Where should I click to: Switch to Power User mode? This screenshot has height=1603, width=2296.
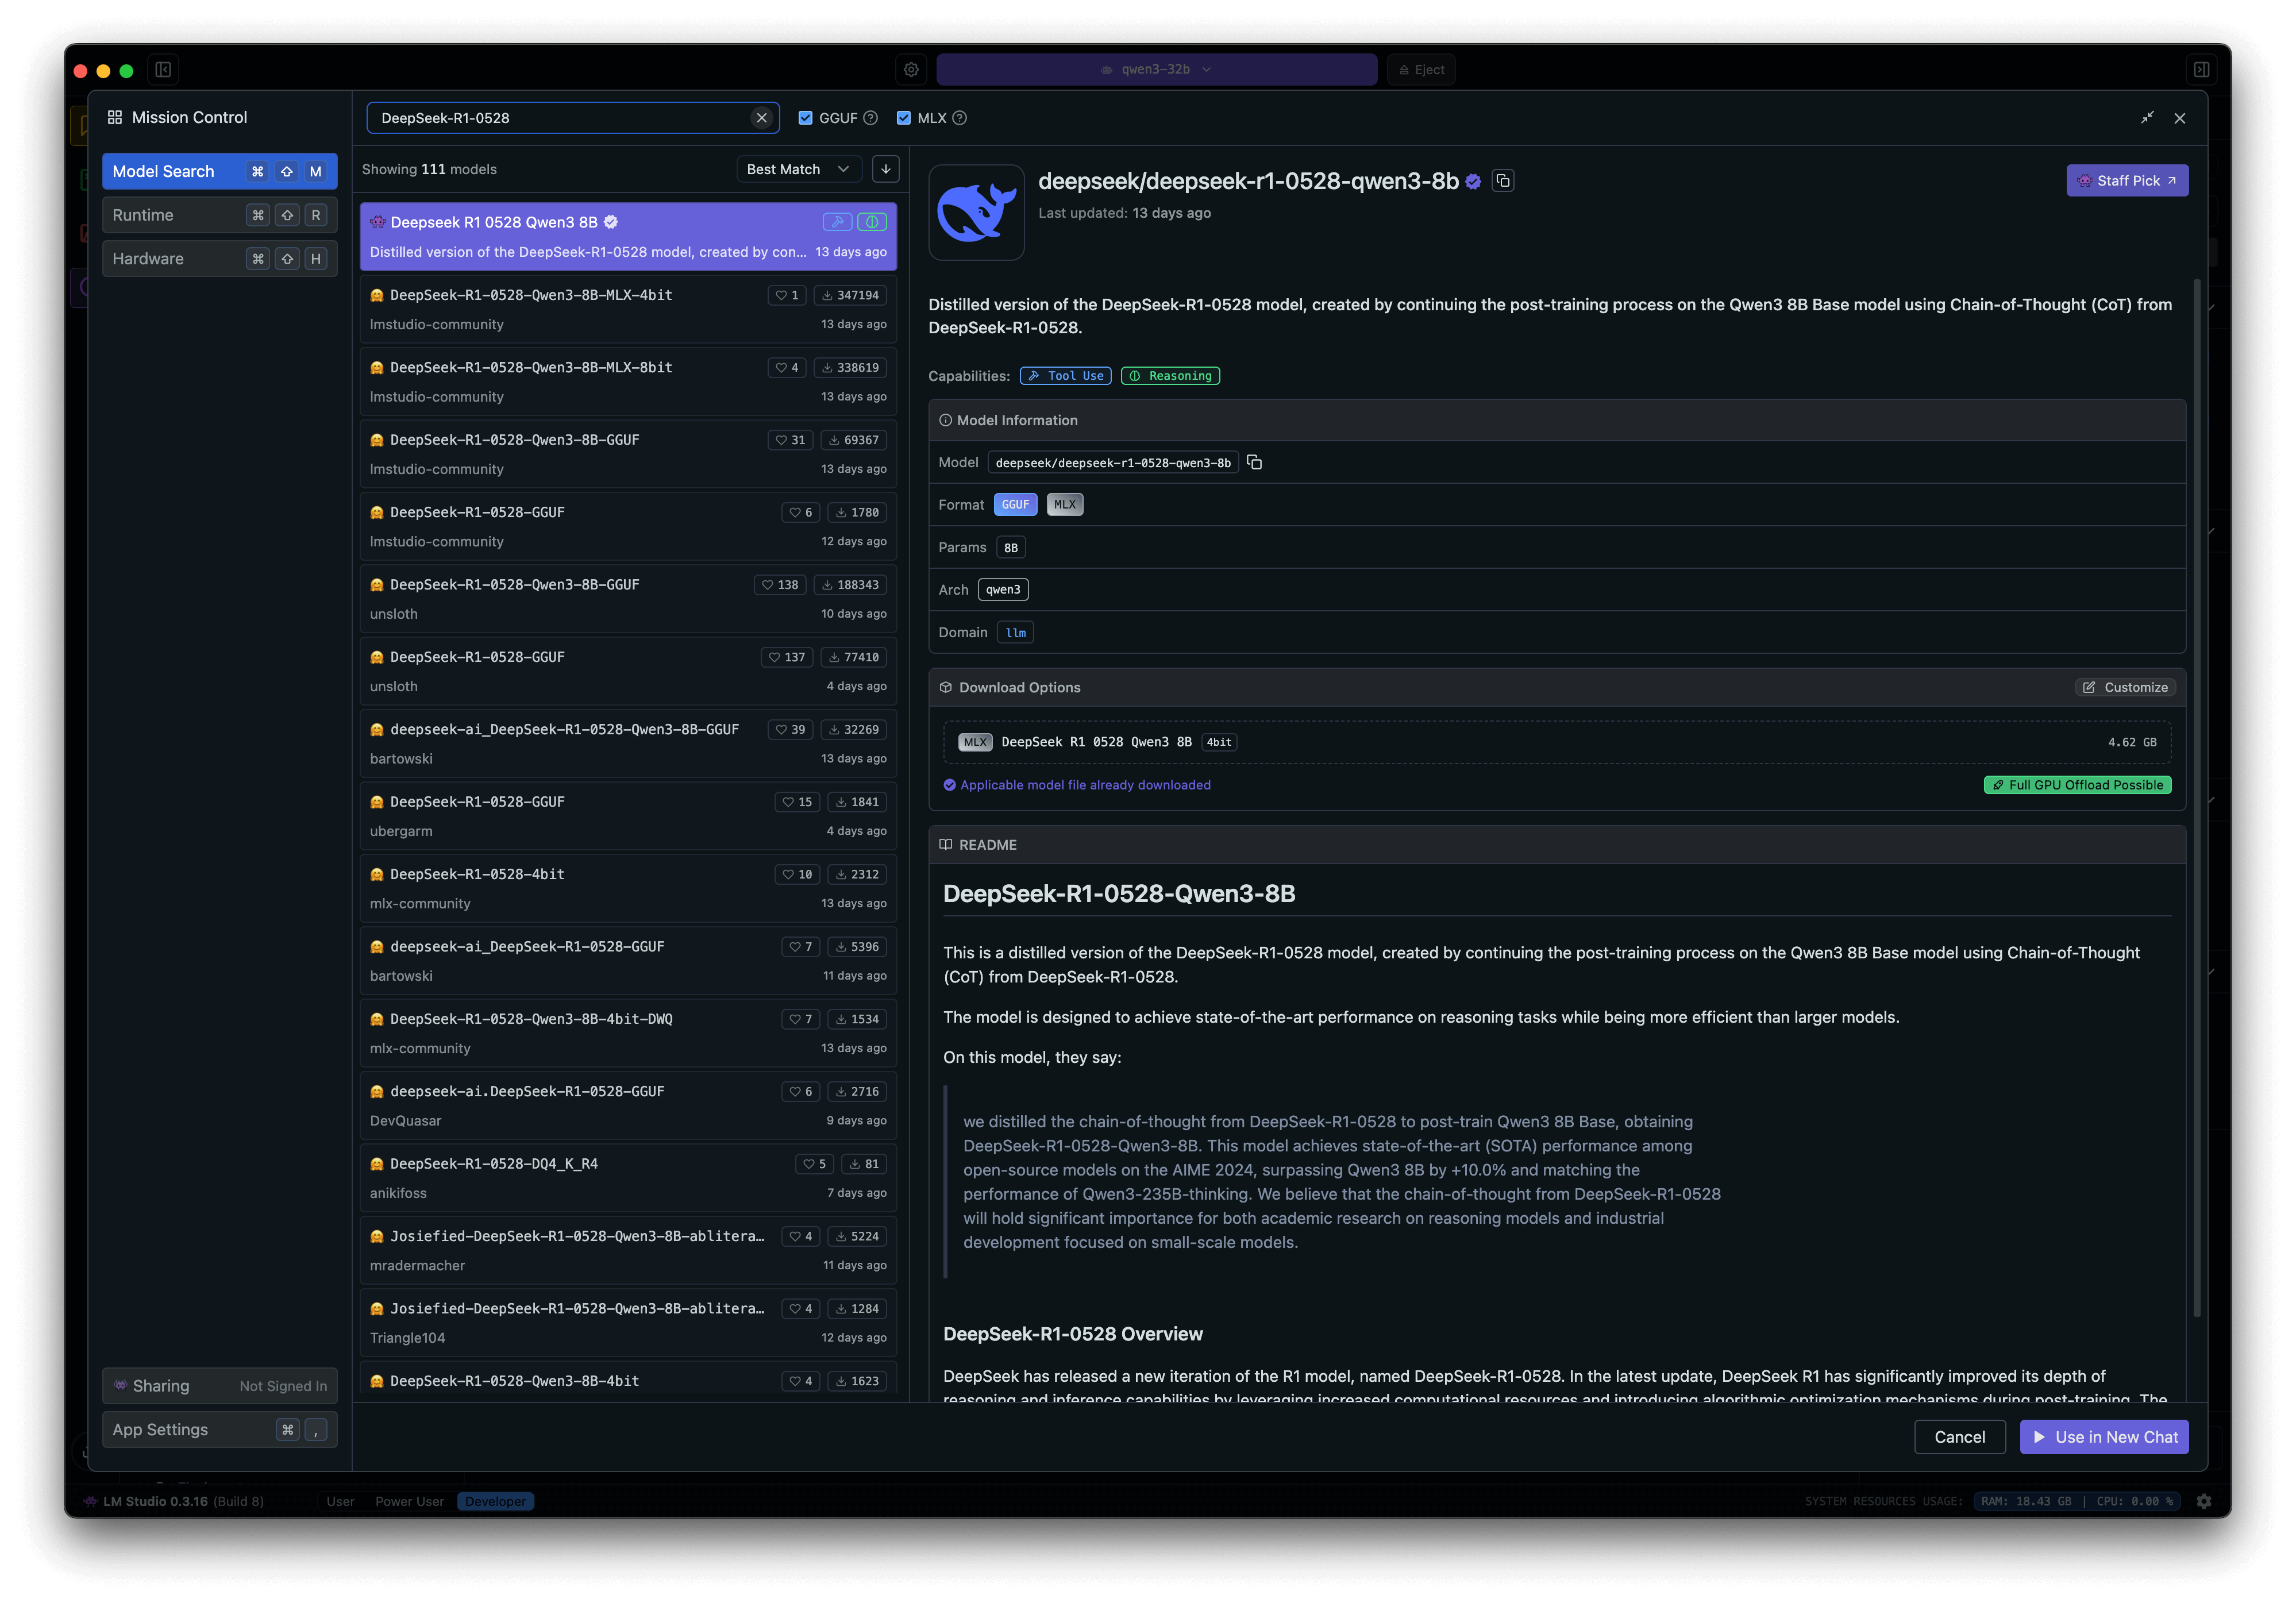pyautogui.click(x=409, y=1501)
